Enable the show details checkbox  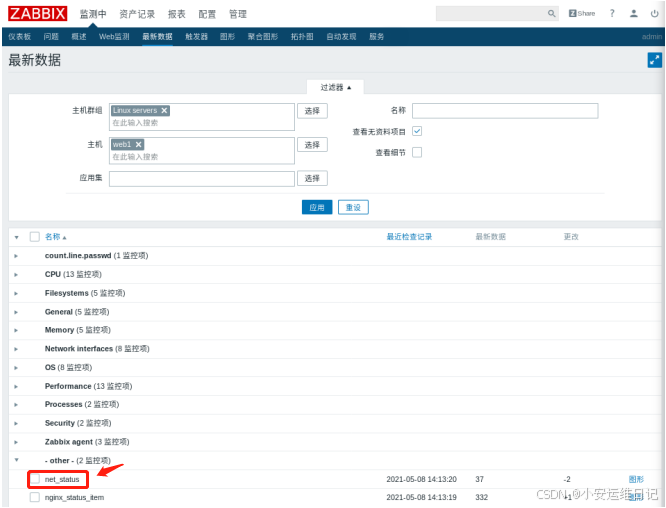point(417,152)
